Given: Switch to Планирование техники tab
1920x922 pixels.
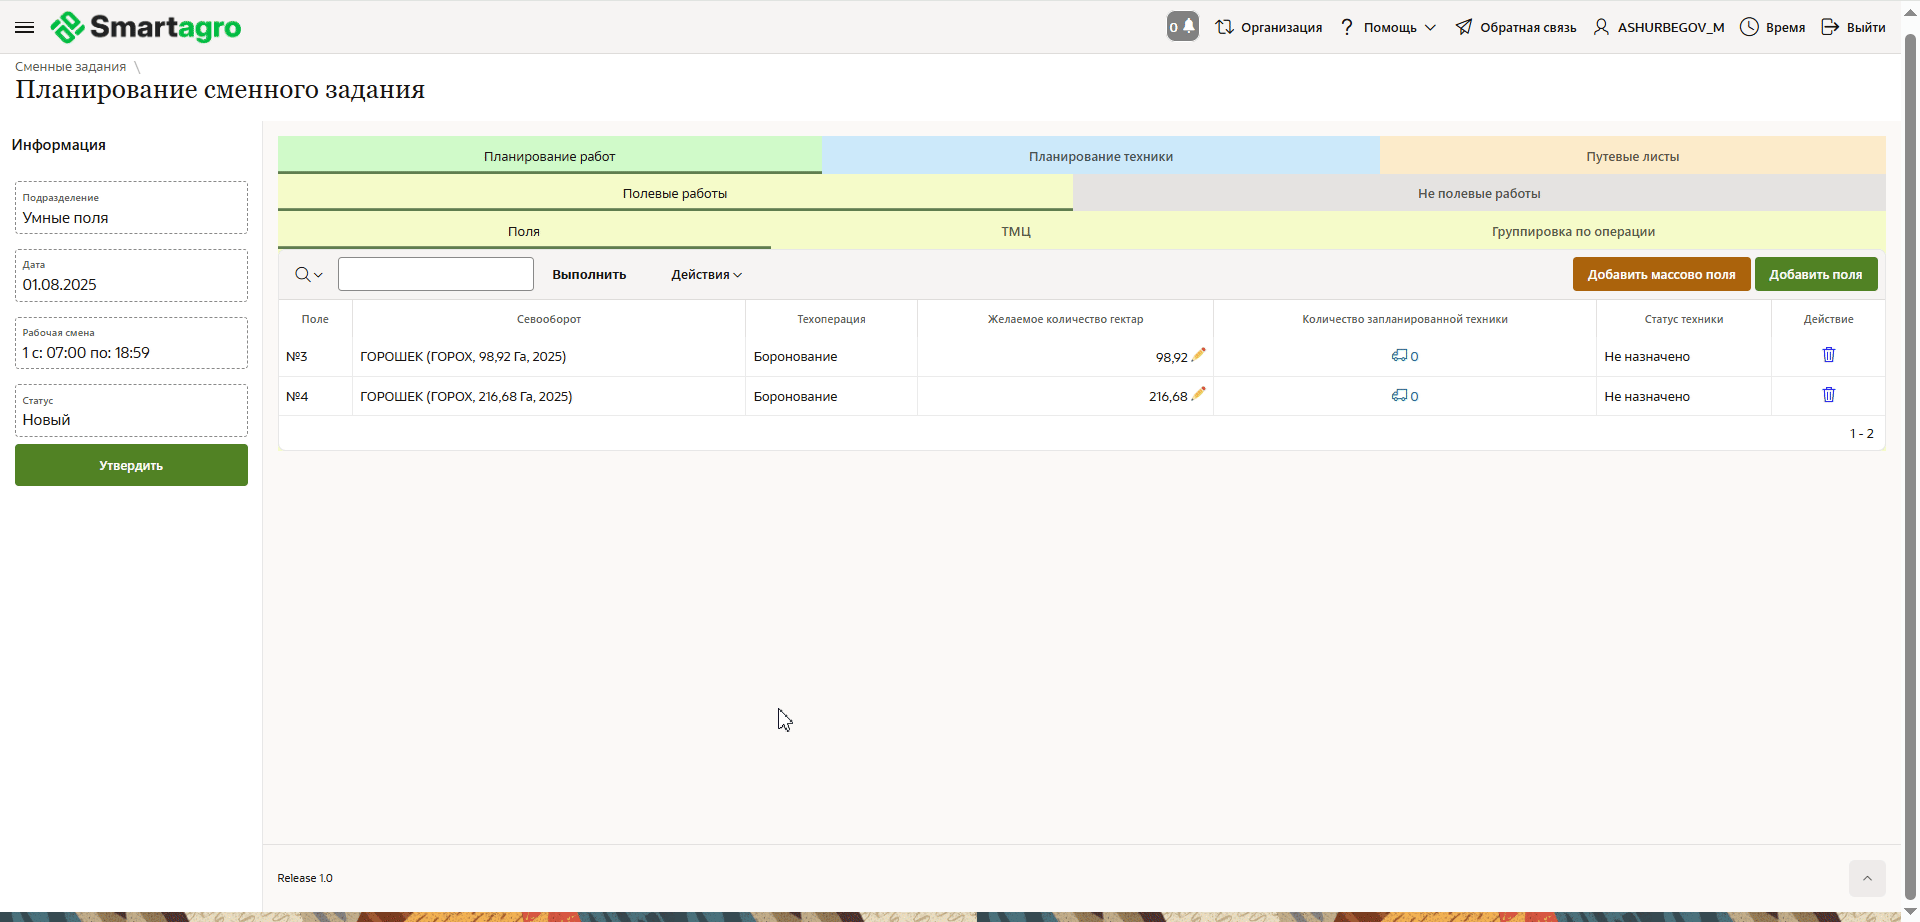Looking at the screenshot, I should [1100, 156].
